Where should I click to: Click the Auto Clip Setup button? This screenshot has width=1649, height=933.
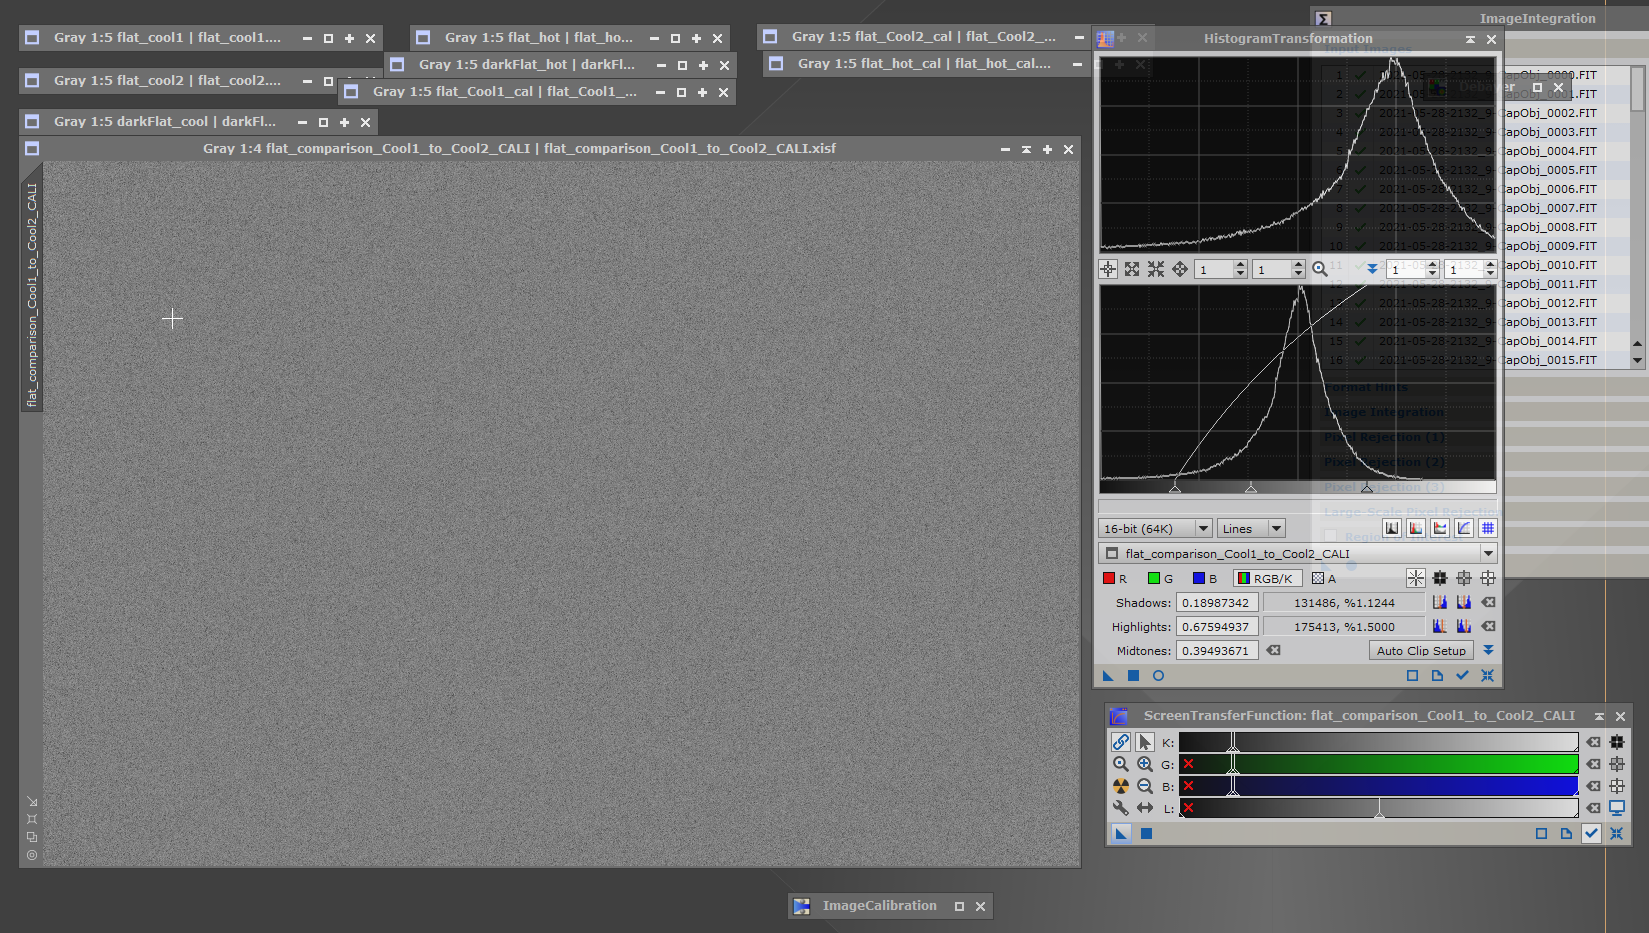[x=1421, y=650]
